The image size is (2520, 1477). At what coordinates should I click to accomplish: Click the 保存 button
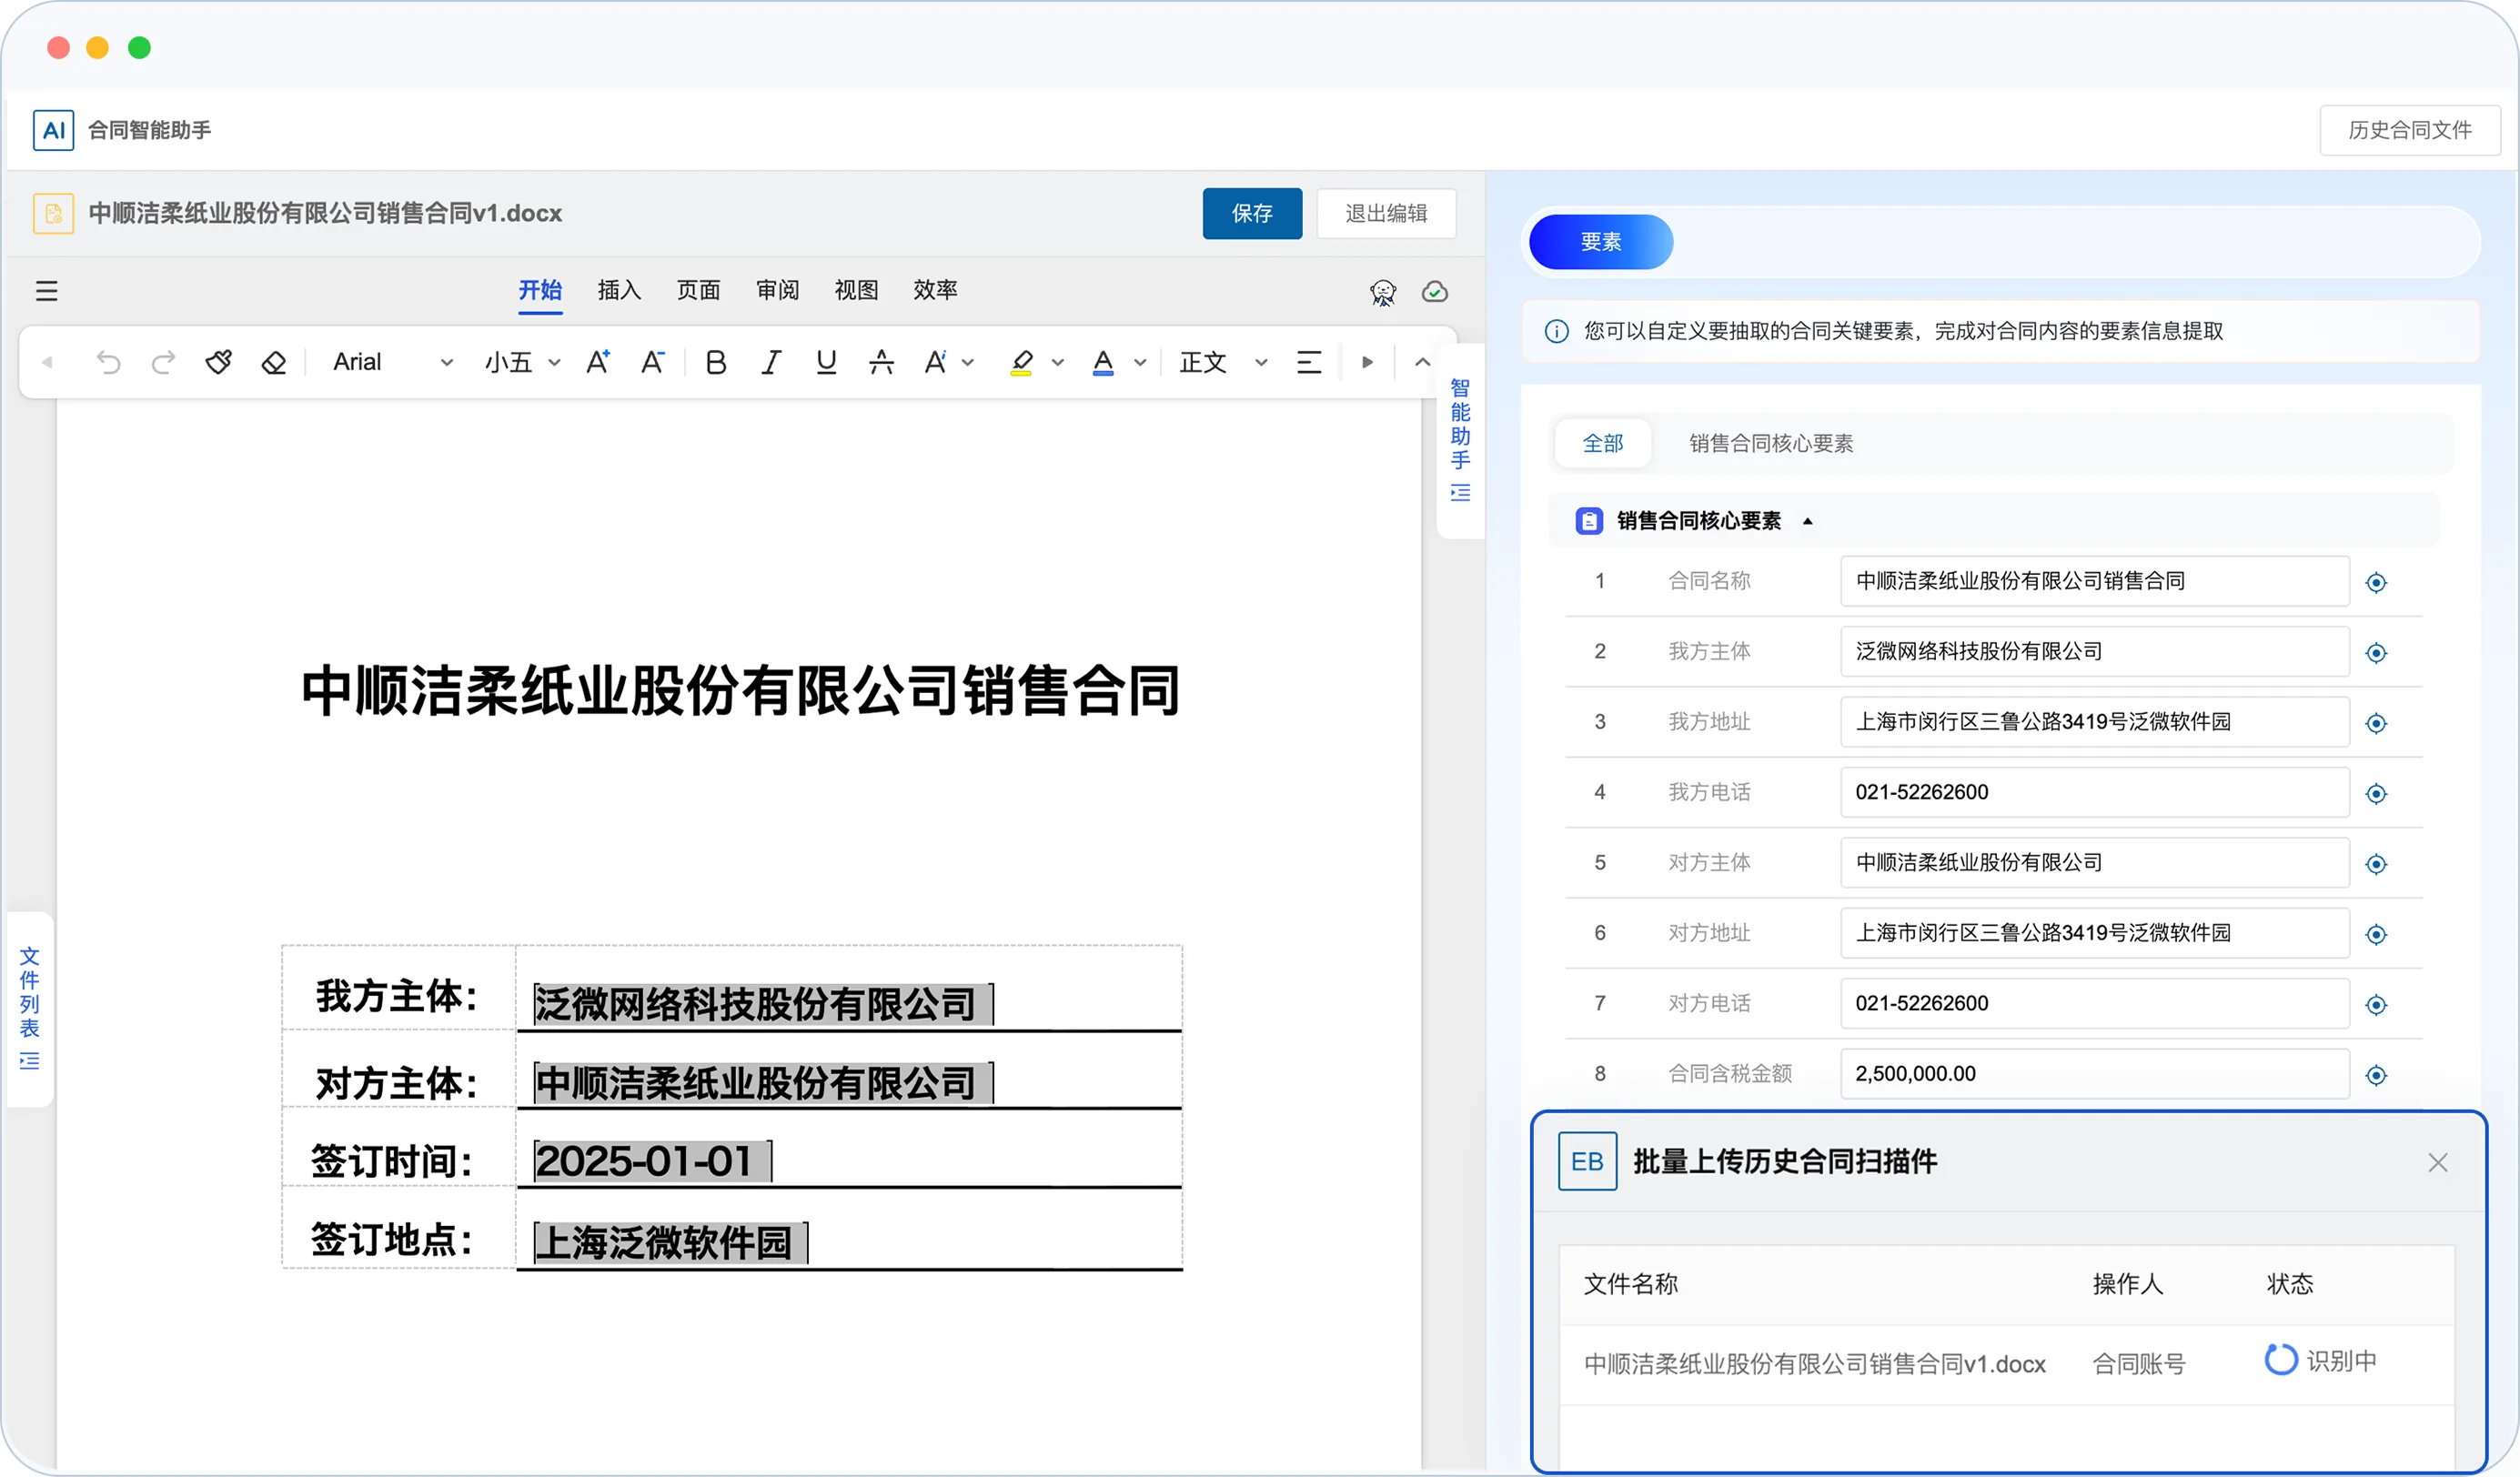1252,213
